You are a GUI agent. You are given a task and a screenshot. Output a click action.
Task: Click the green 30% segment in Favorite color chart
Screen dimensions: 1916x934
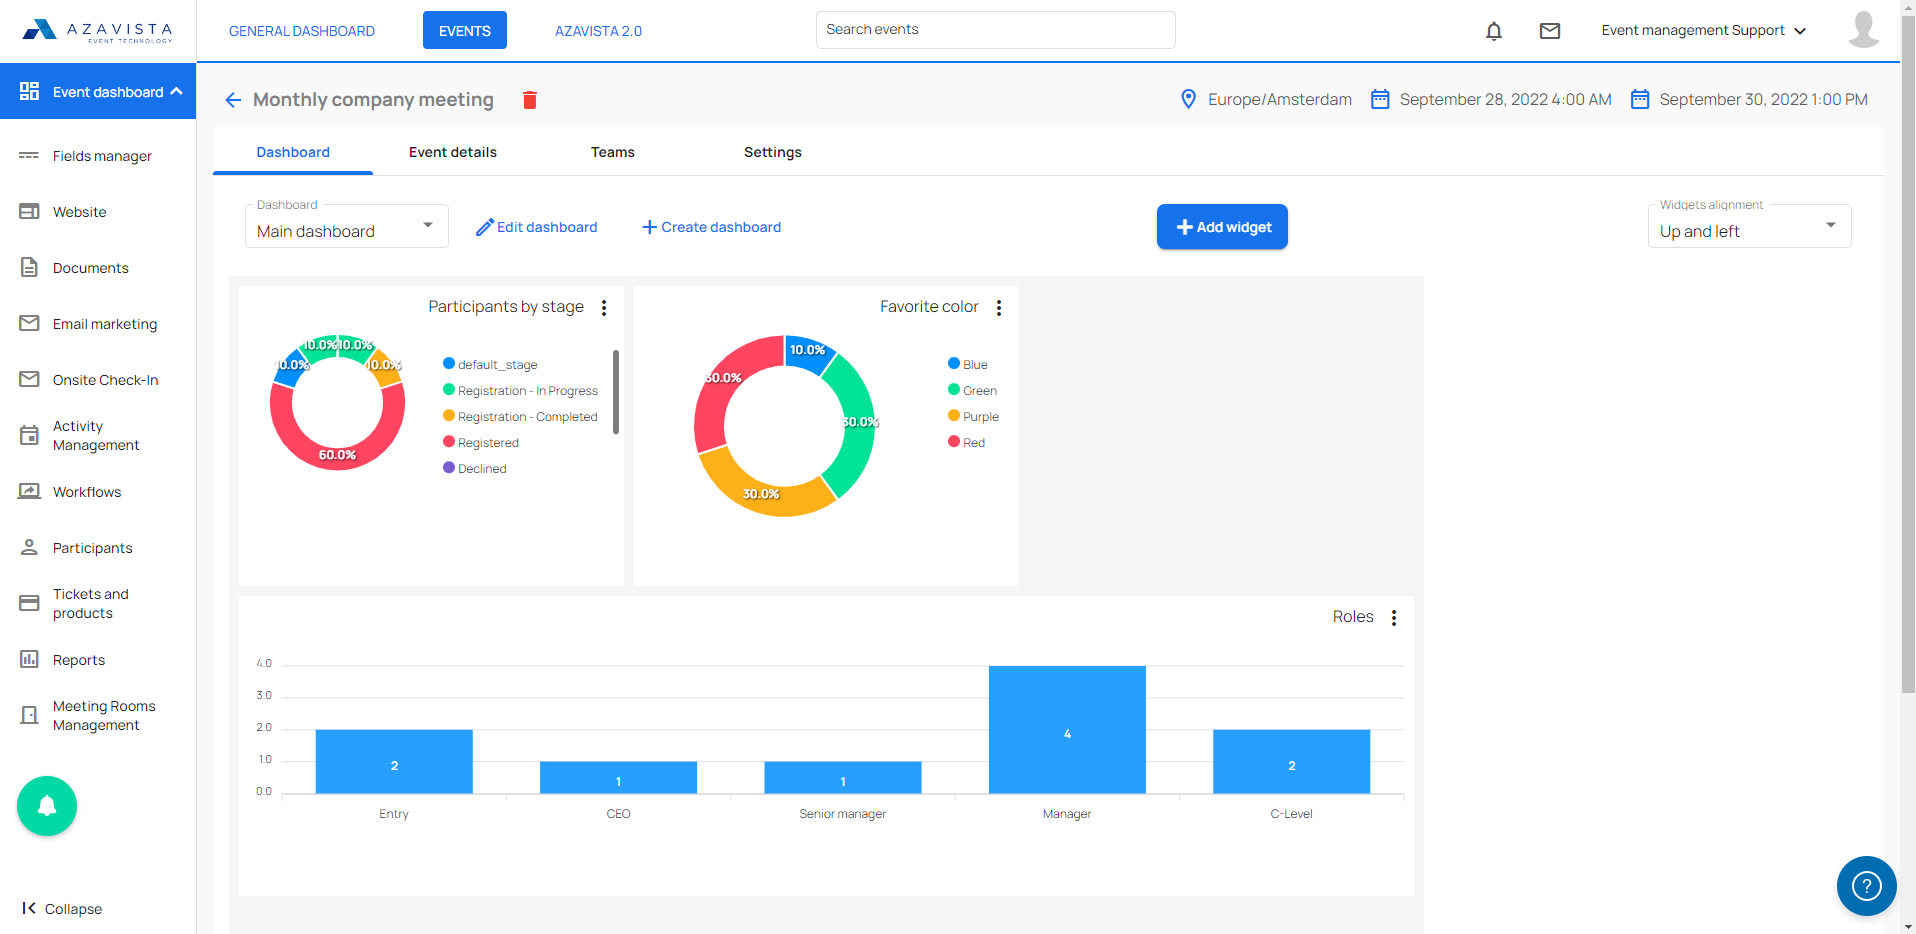858,422
